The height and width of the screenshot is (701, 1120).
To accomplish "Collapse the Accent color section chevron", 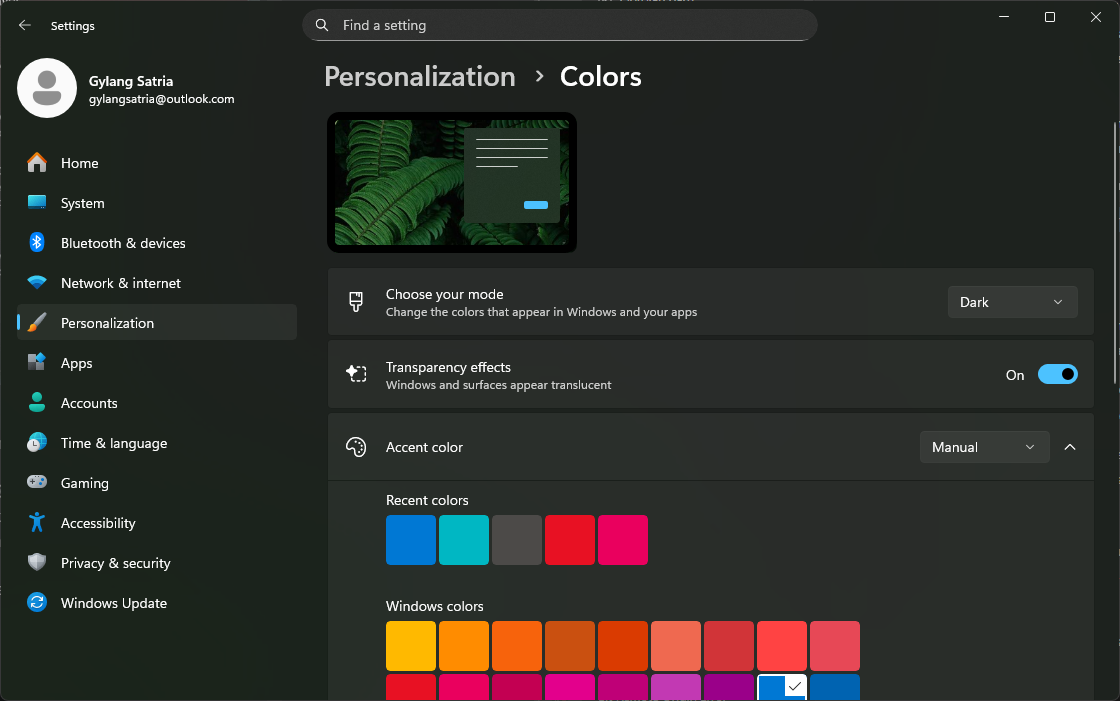I will click(x=1070, y=447).
